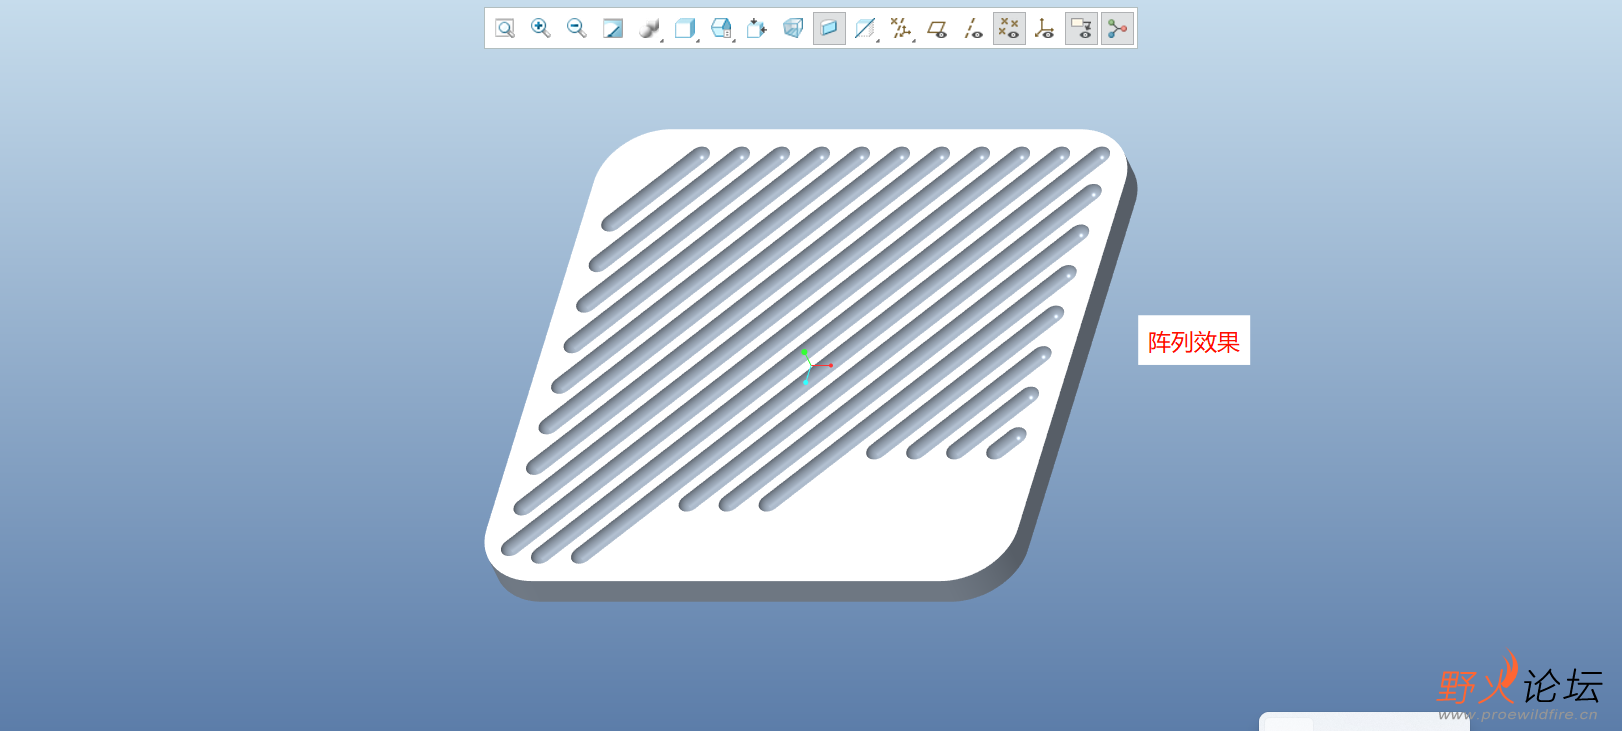The width and height of the screenshot is (1622, 731).
Task: Toggle annotation display eye icon
Action: pos(1081,28)
